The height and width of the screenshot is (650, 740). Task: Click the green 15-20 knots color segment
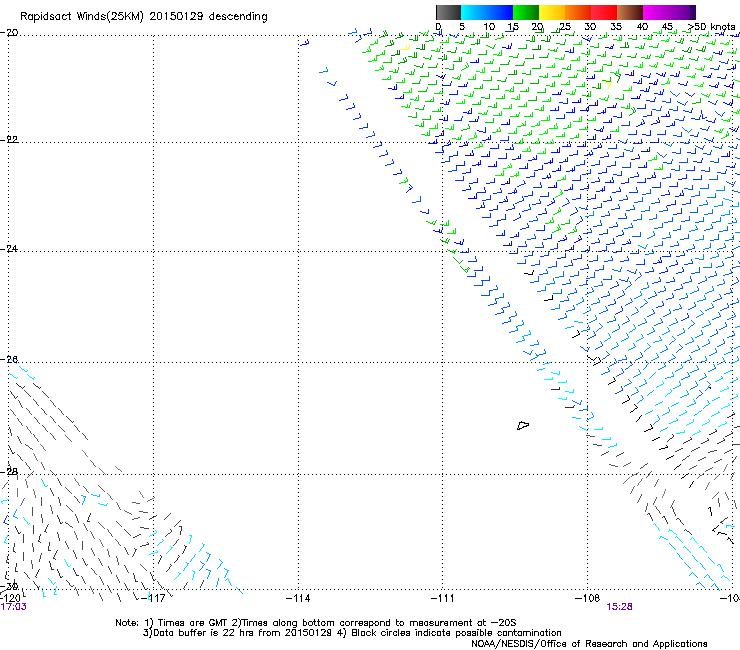(x=526, y=12)
